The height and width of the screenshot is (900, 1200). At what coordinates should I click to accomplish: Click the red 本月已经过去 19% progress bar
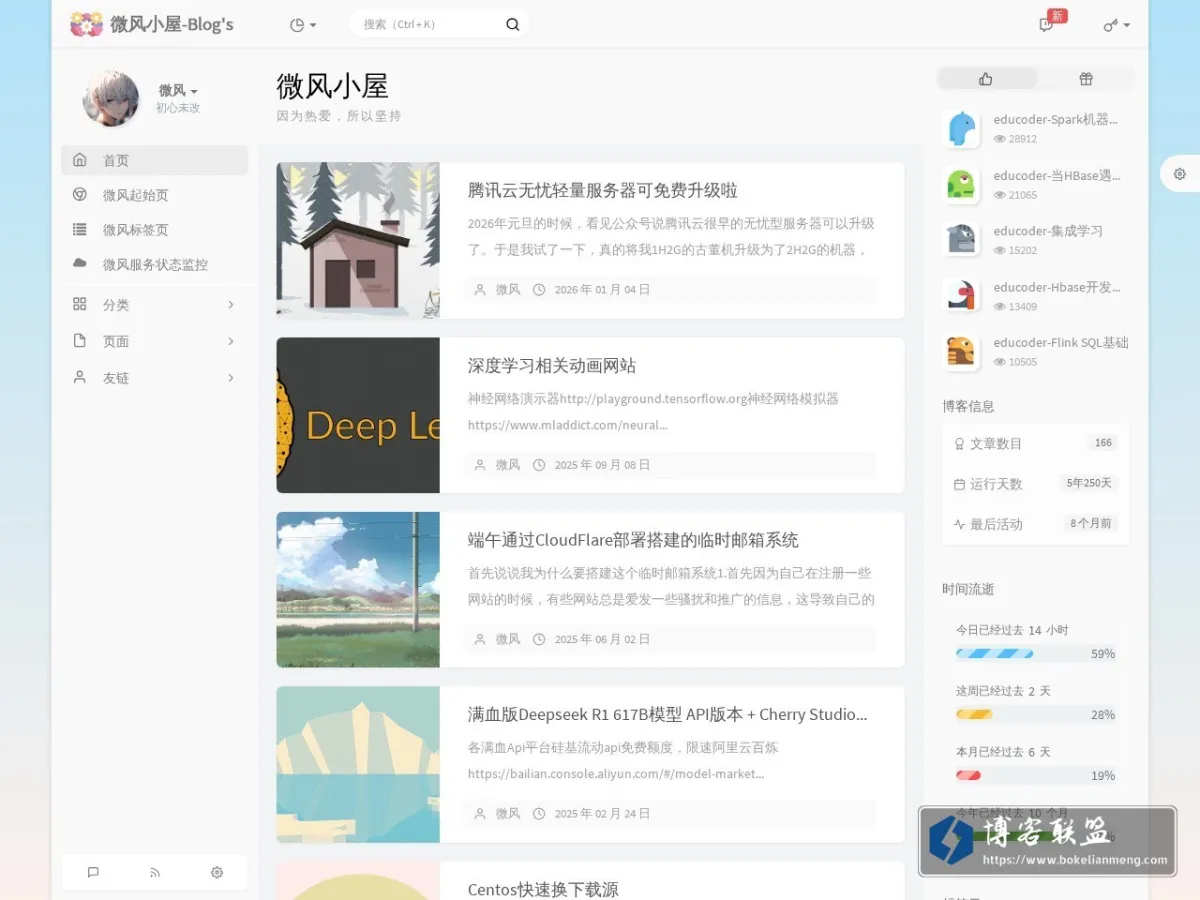point(968,776)
